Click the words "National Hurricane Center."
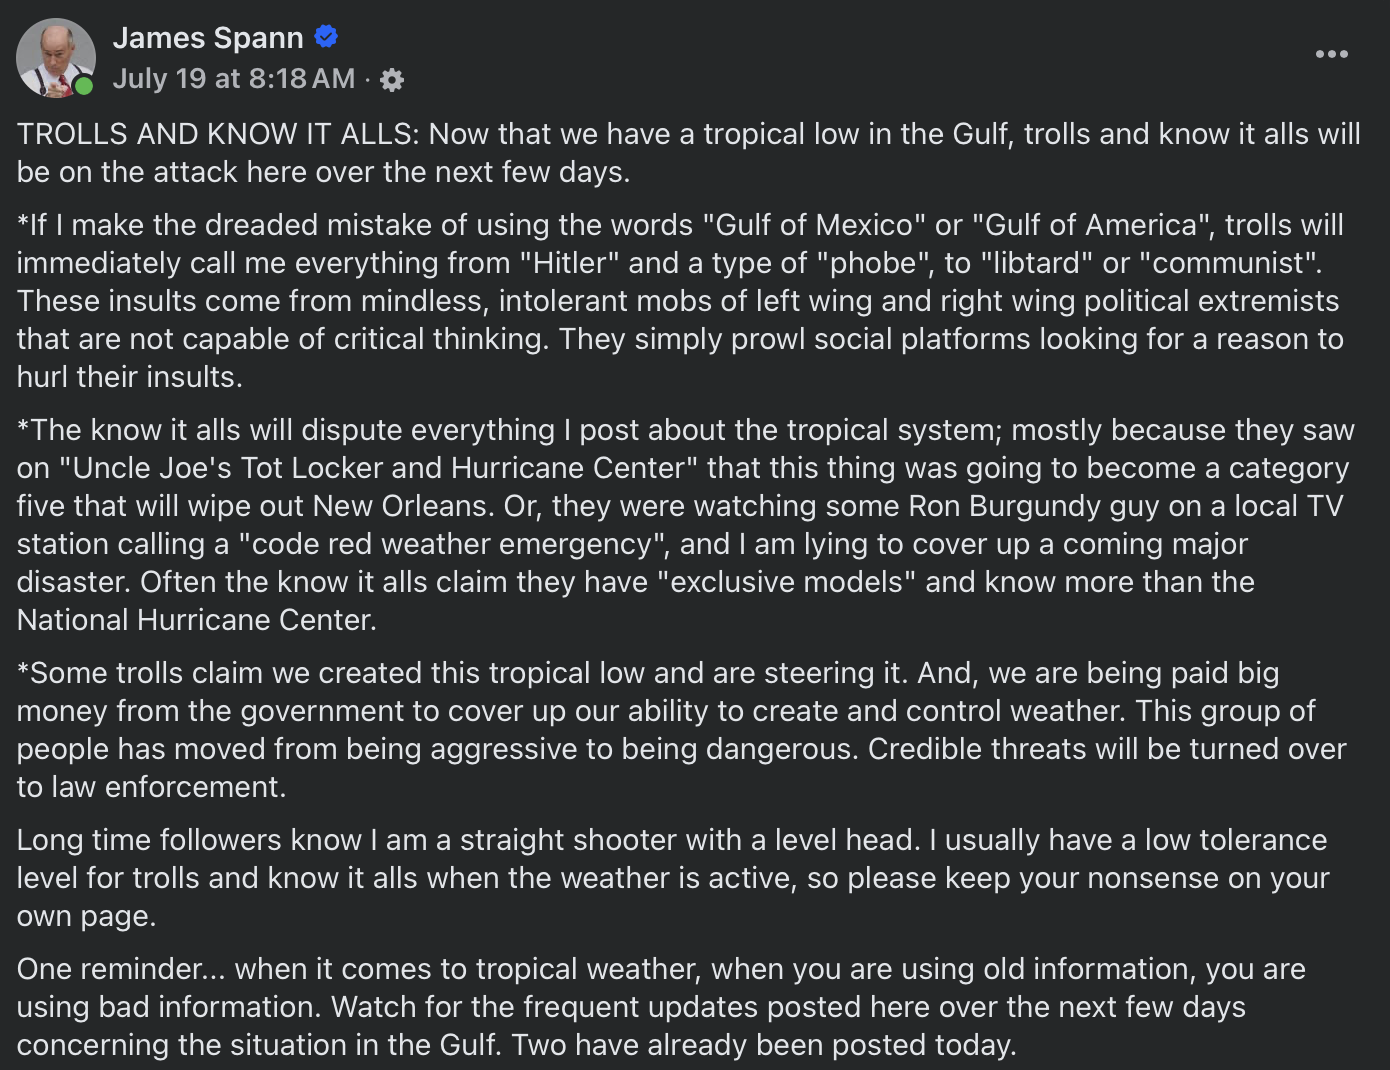This screenshot has width=1390, height=1070. (197, 620)
